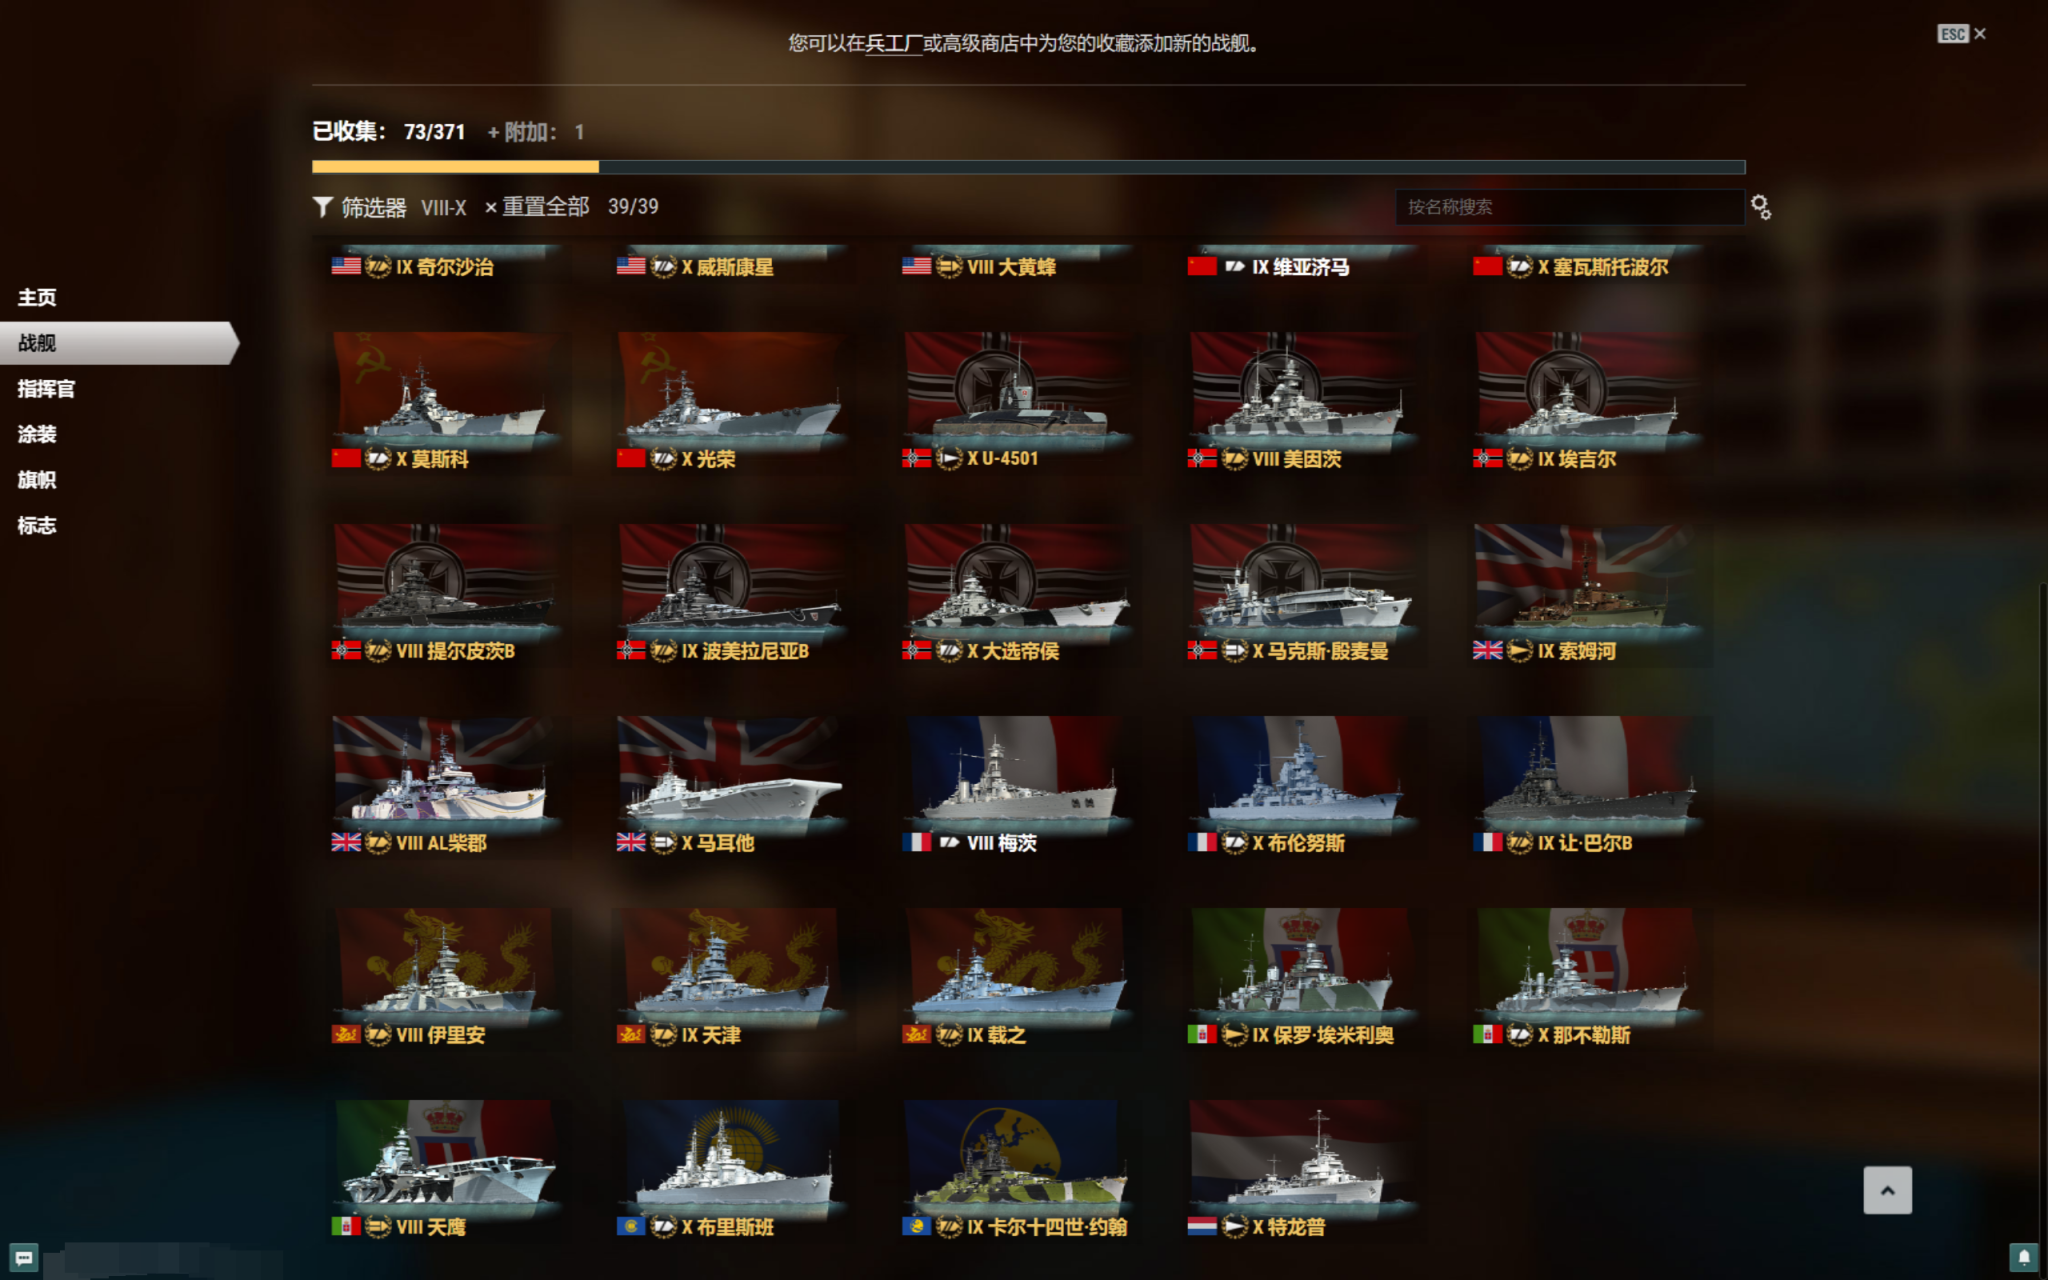Click the collection progress bar
The image size is (2048, 1280).
coord(1028,167)
